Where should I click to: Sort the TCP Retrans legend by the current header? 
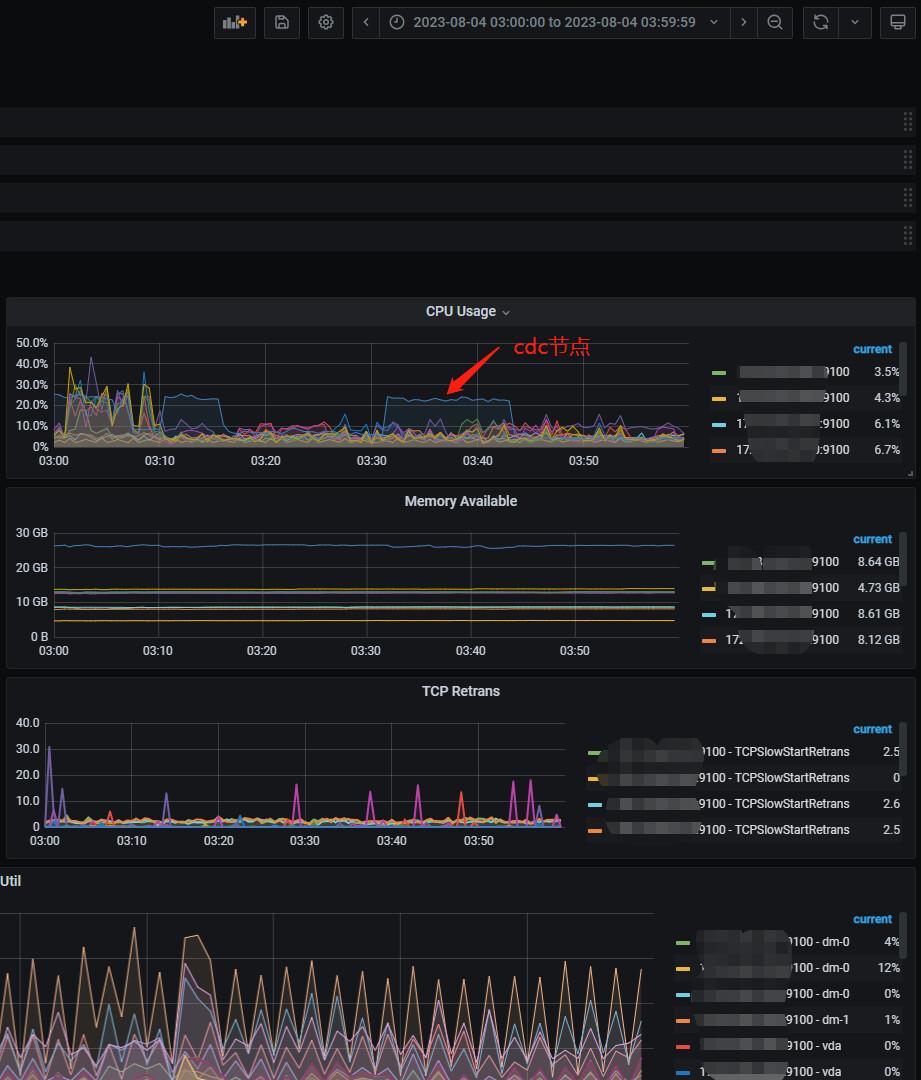click(872, 729)
